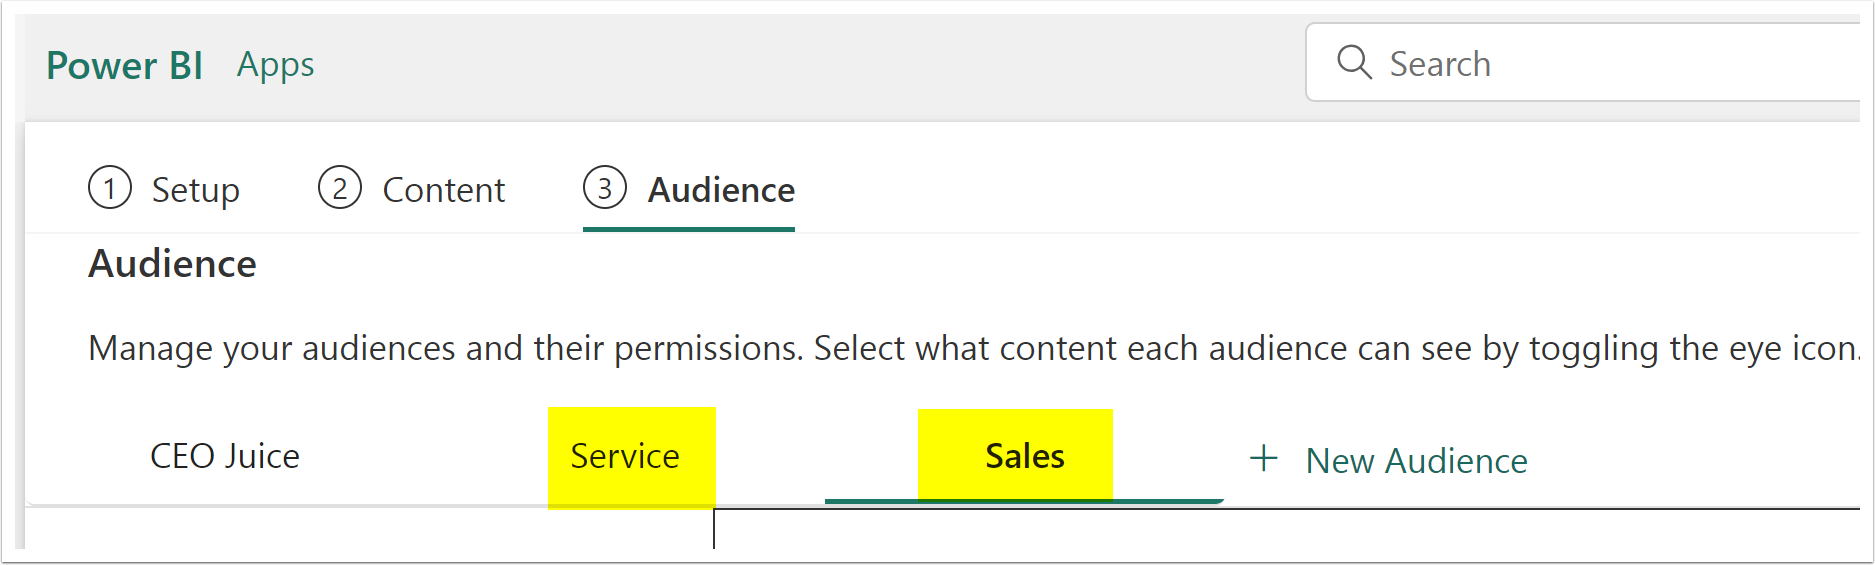This screenshot has height=565, width=1875.
Task: Switch to the Setup step label
Action: pyautogui.click(x=196, y=190)
